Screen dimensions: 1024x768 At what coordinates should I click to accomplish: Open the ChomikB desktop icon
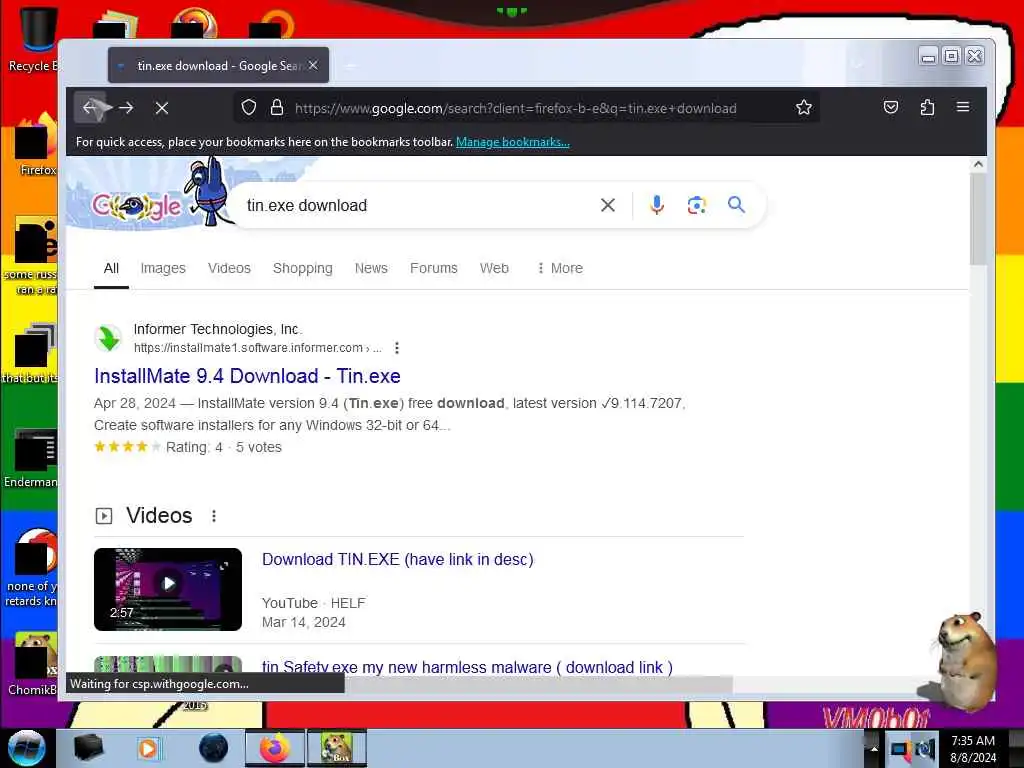tap(33, 663)
